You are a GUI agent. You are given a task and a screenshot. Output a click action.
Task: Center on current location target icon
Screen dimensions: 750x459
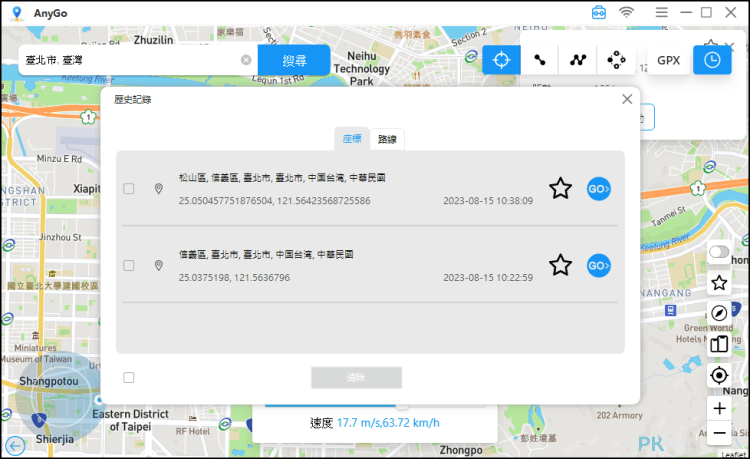coord(719,375)
